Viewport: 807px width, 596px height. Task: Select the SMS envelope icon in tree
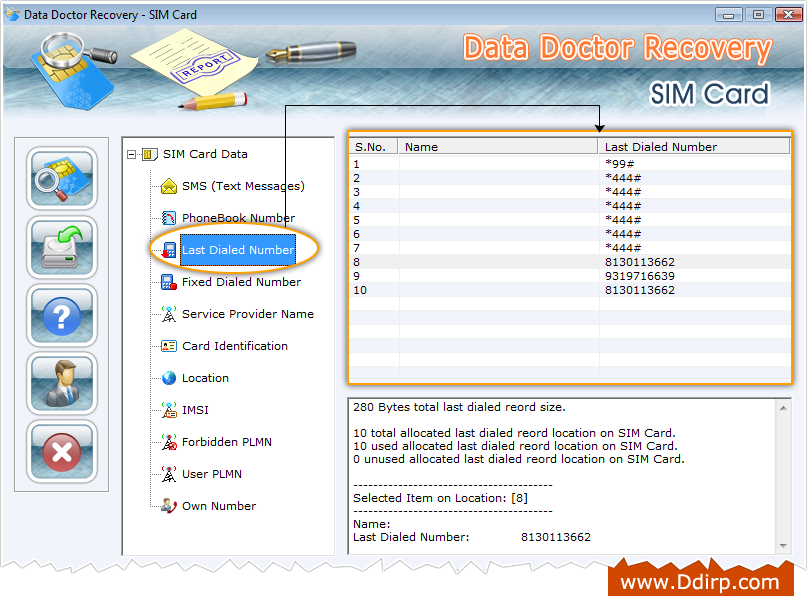click(169, 186)
